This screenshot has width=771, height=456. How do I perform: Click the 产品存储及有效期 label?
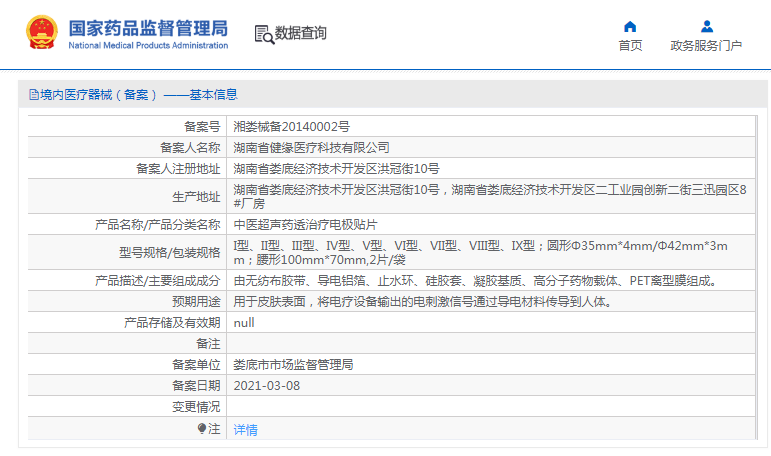(x=172, y=323)
